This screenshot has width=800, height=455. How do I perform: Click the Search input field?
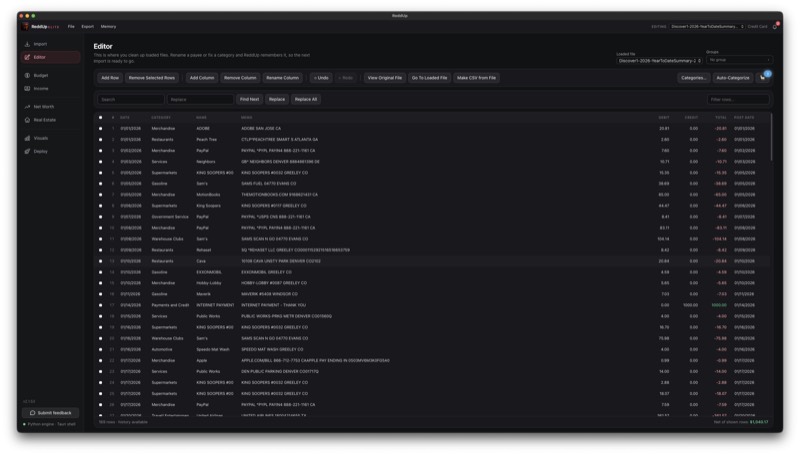click(x=131, y=99)
